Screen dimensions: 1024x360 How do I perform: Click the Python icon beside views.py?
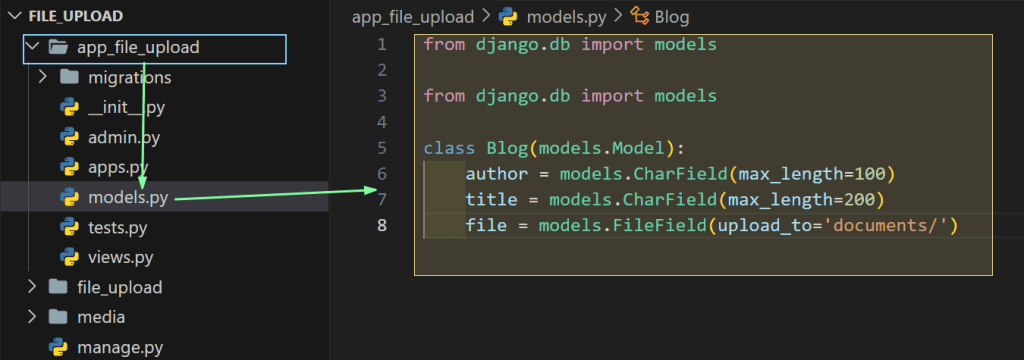click(69, 257)
